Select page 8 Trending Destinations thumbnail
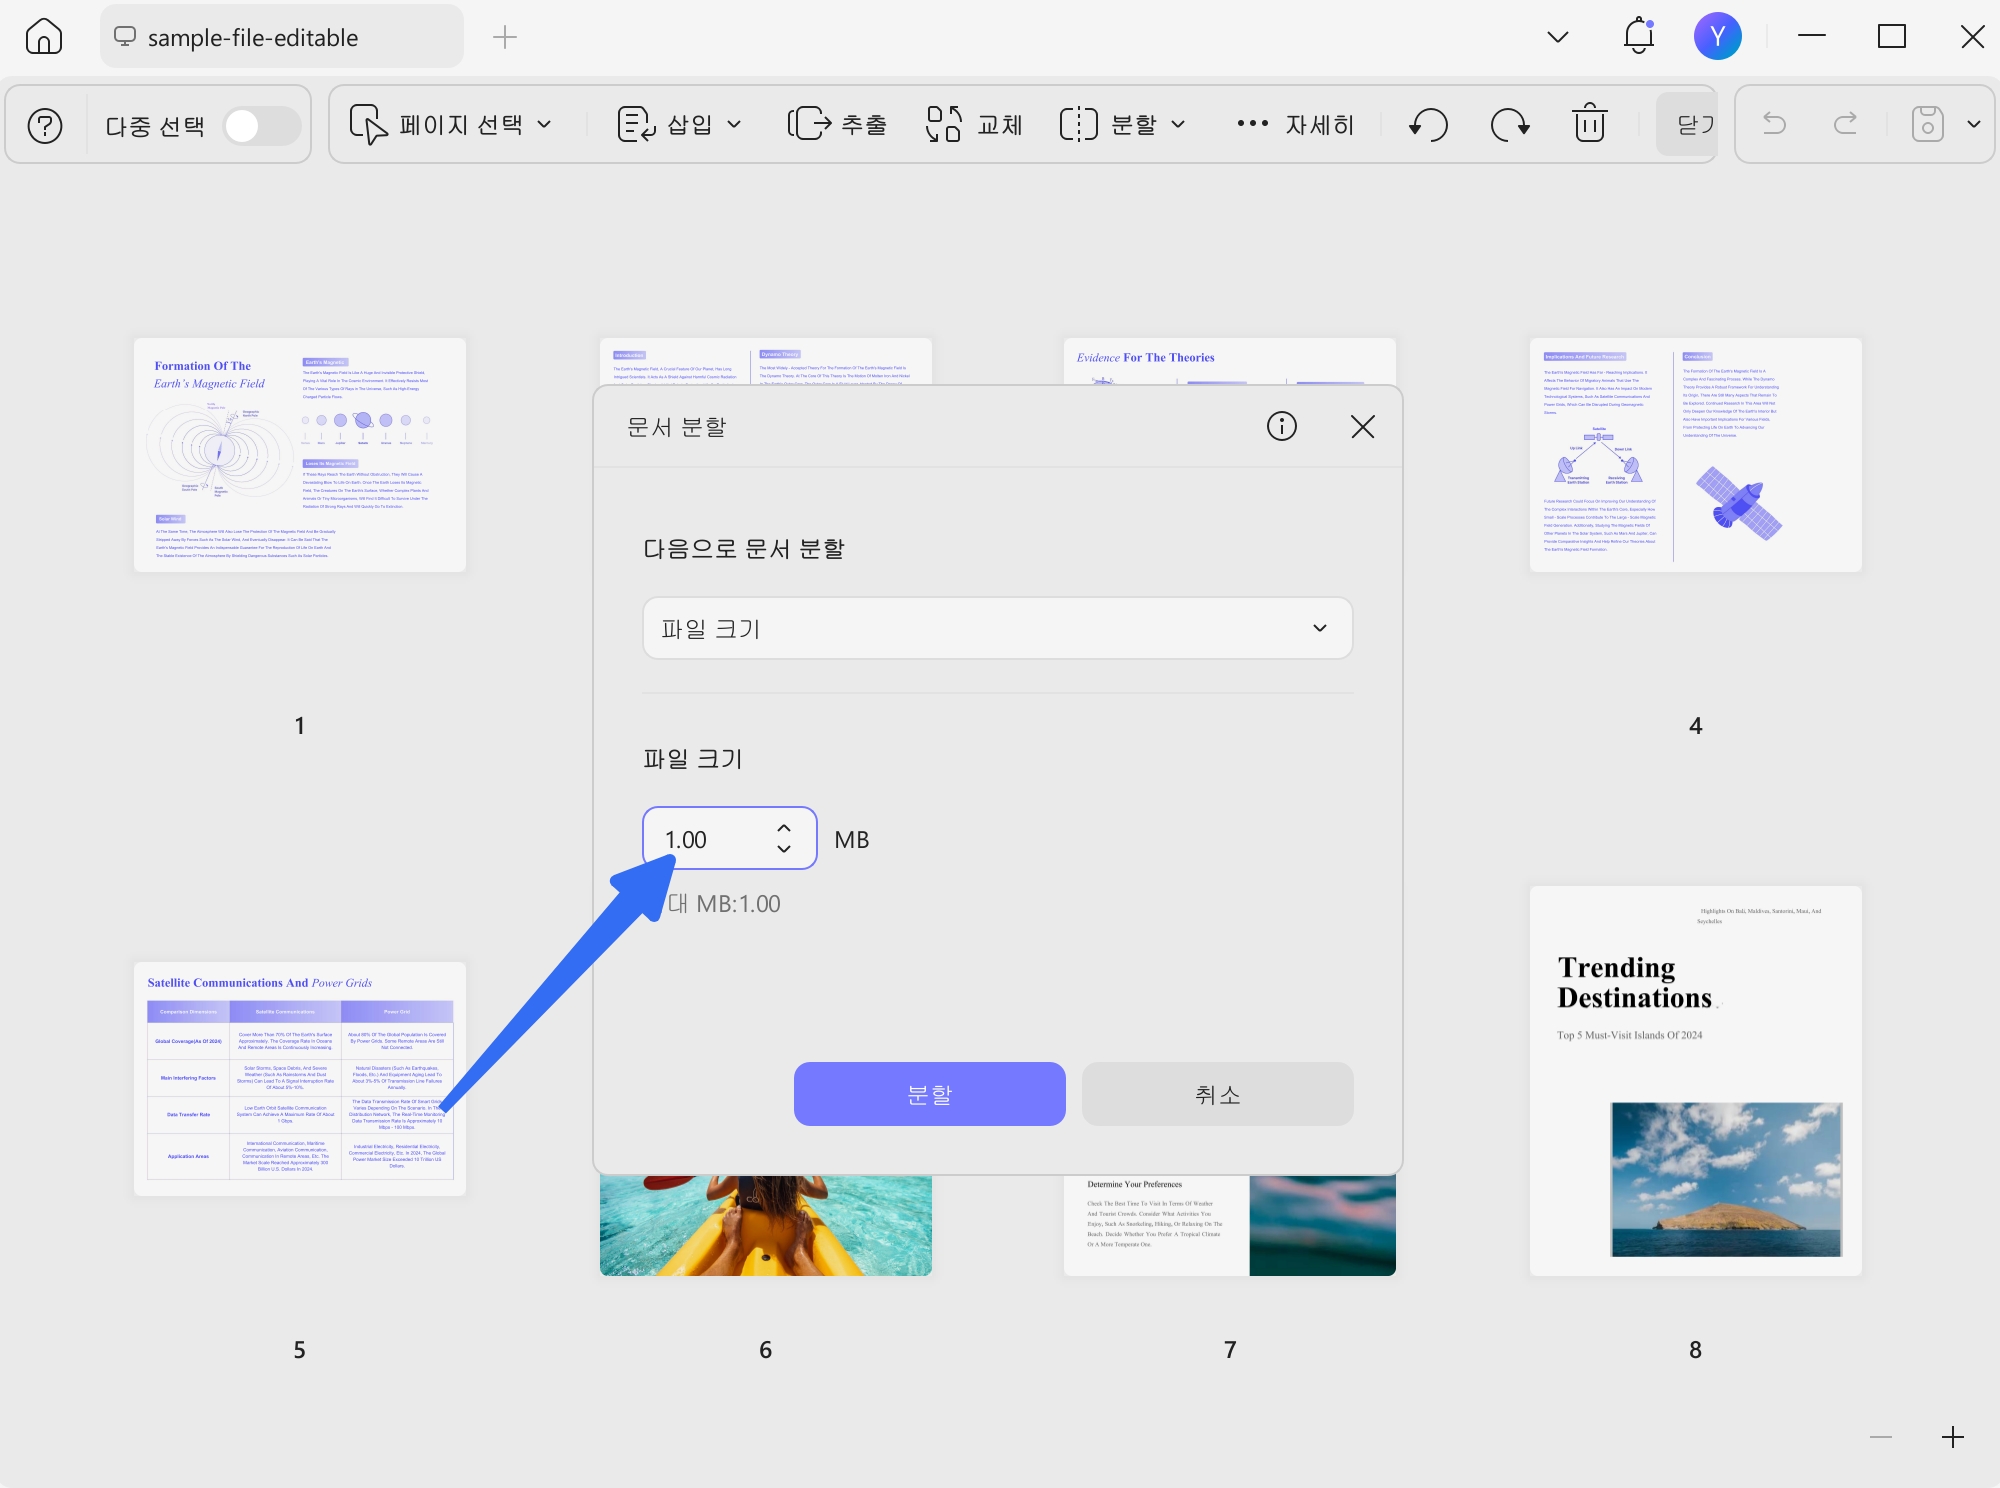This screenshot has height=1488, width=2000. point(1696,1081)
